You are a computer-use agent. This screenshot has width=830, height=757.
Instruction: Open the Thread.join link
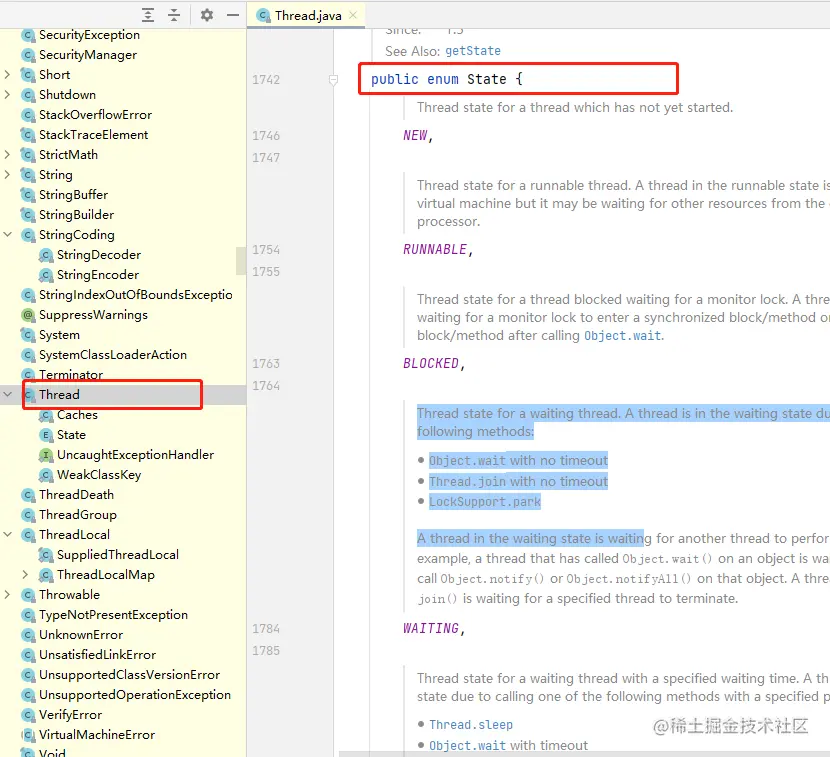[467, 481]
